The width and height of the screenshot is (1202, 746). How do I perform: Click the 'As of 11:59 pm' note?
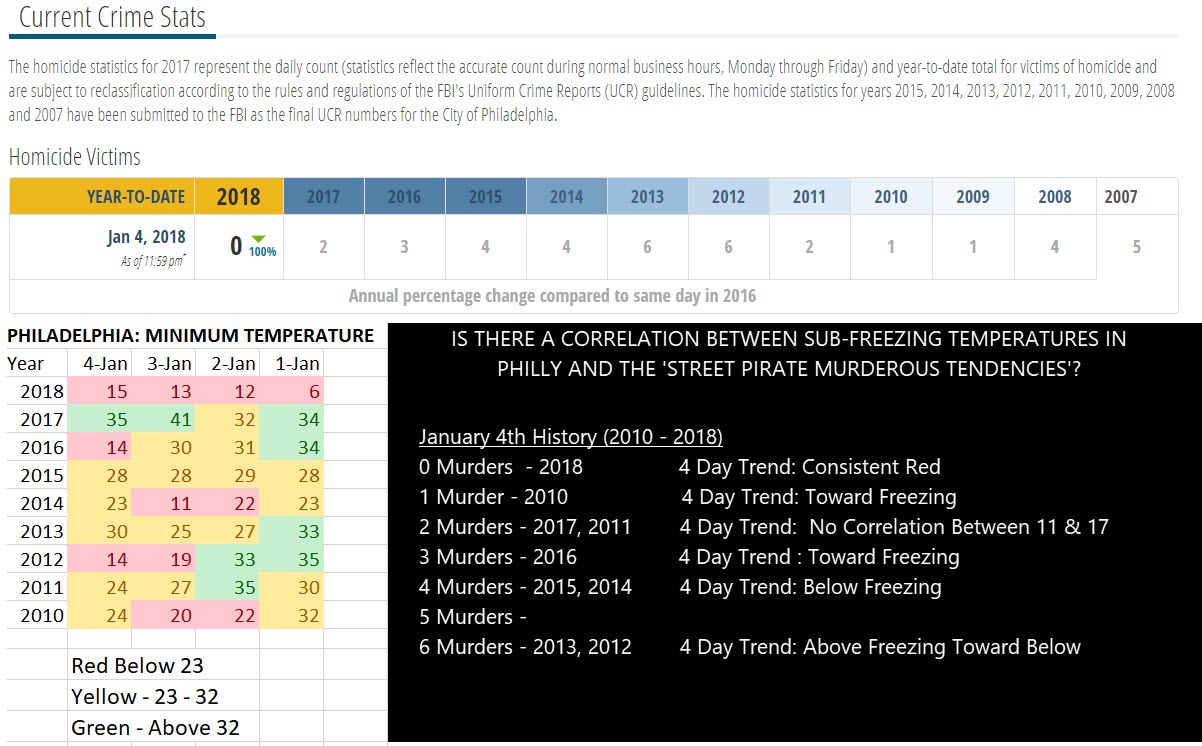pos(153,260)
